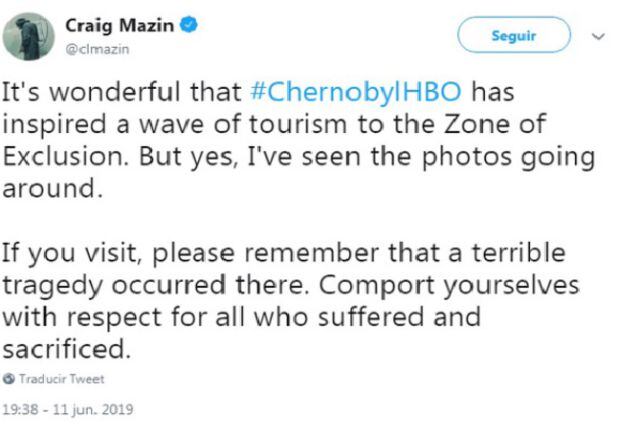Click the word "around." in the tweet
The width and height of the screenshot is (640, 434).
tap(54, 189)
